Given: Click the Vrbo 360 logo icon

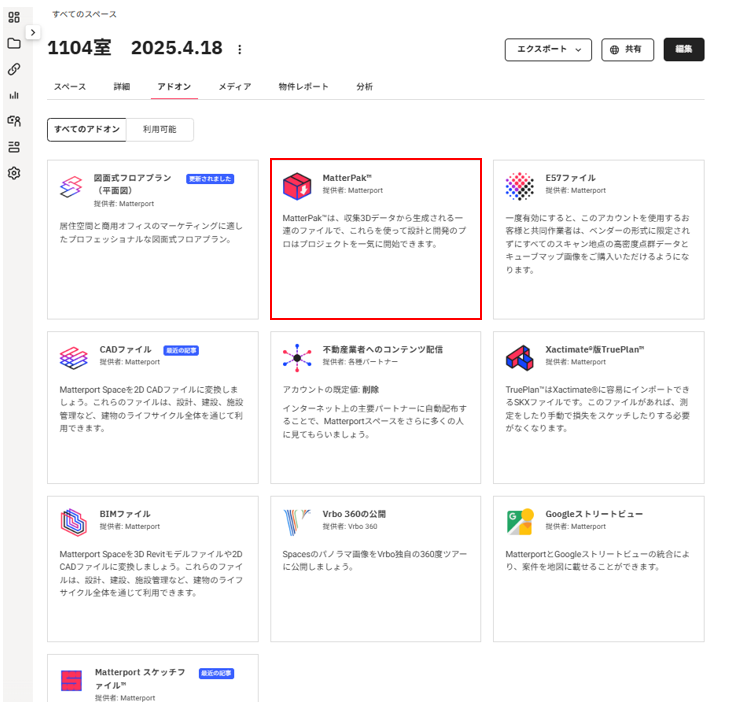Looking at the screenshot, I should click(x=297, y=522).
